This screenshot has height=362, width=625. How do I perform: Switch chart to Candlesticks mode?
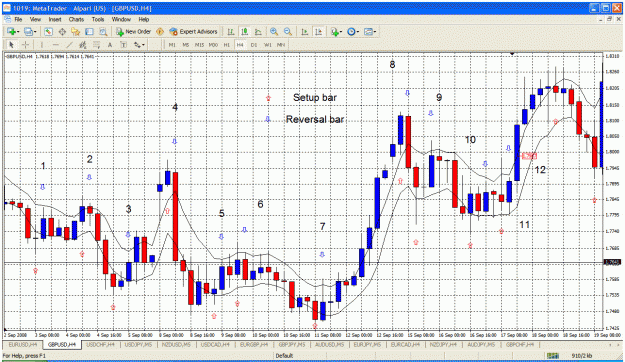[x=244, y=32]
